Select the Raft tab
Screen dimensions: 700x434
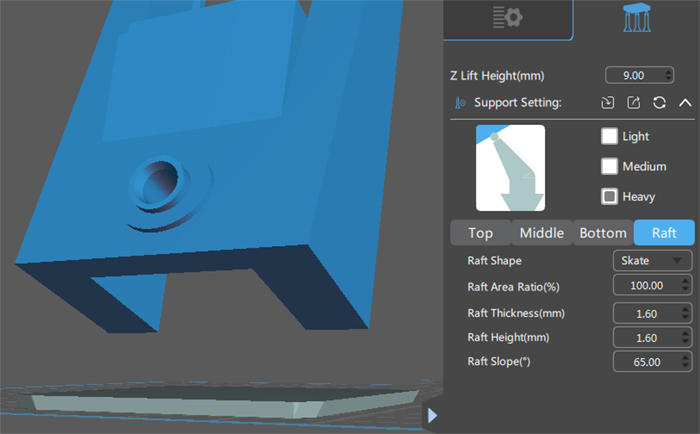tap(664, 233)
